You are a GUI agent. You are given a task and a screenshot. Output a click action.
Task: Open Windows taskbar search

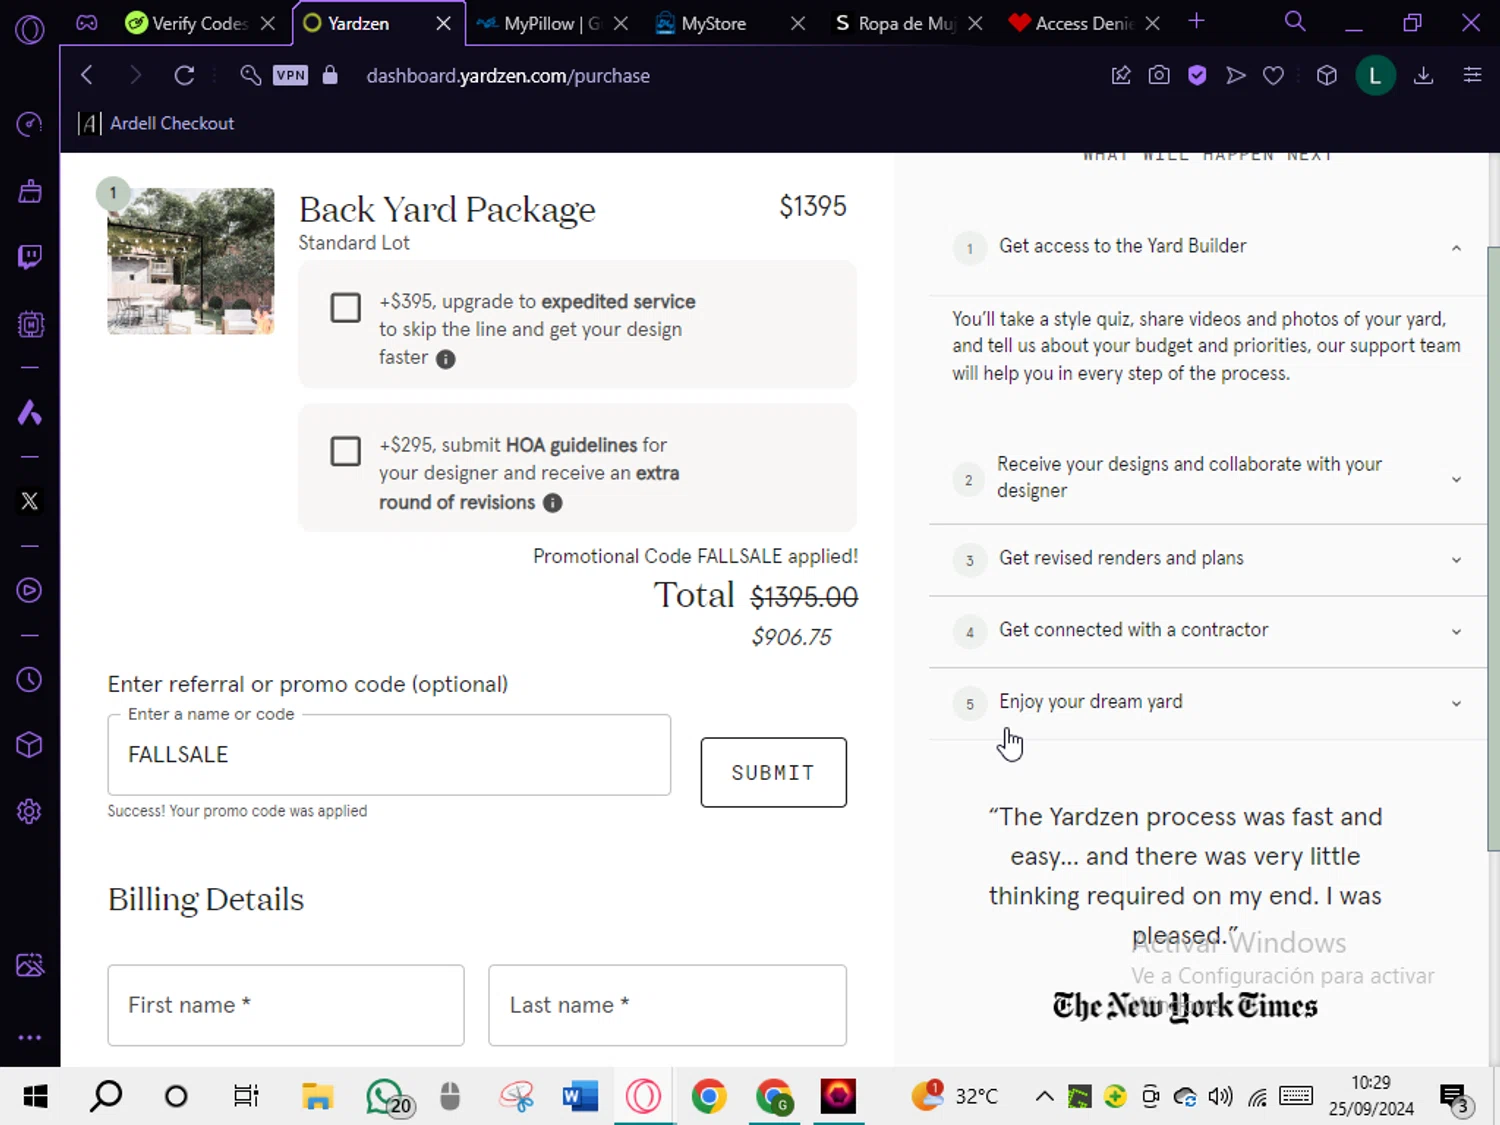[106, 1097]
